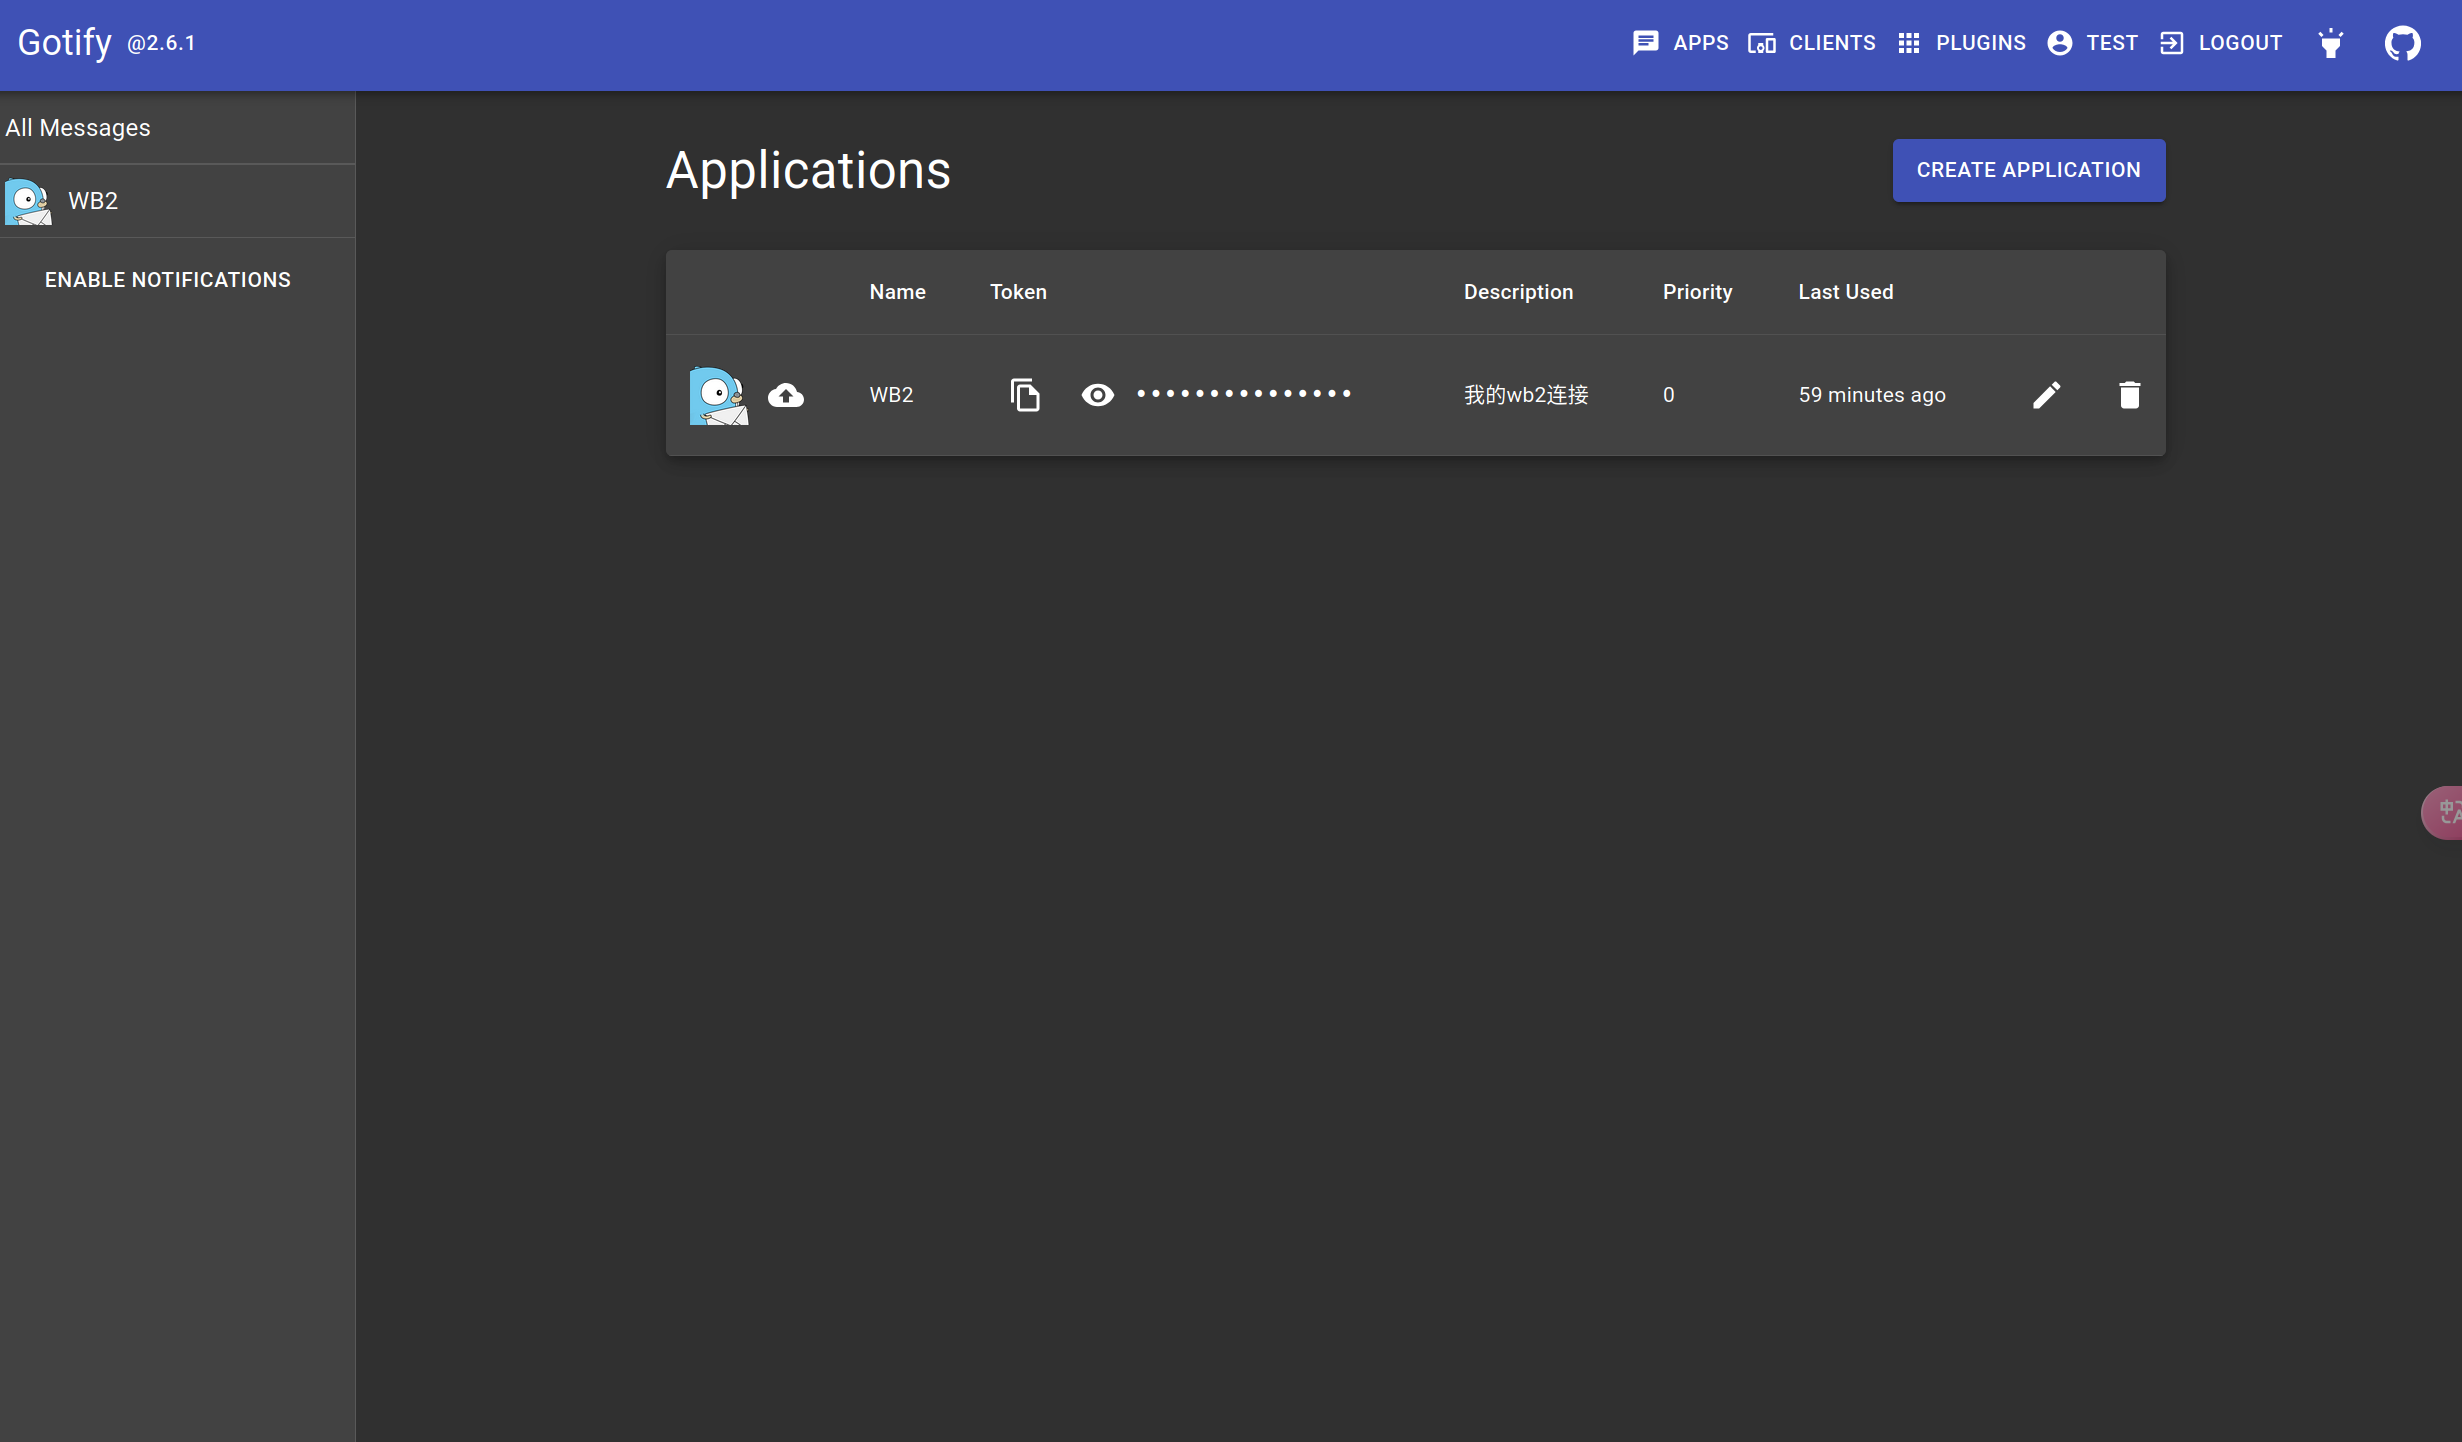
Task: Click the Token column header
Action: (1018, 292)
